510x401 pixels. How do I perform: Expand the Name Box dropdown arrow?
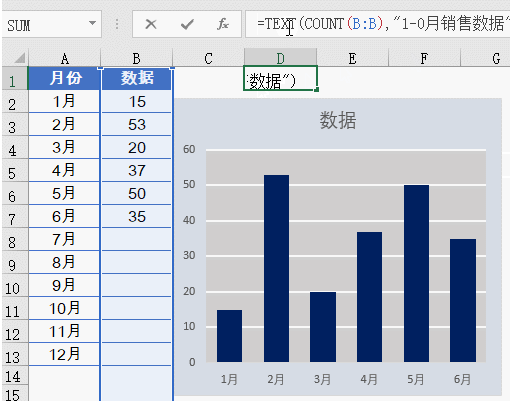[92, 23]
